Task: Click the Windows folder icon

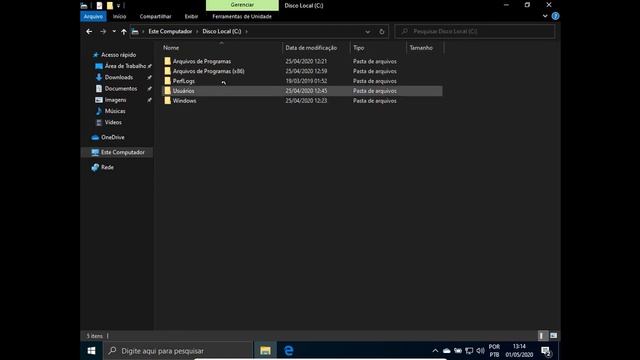Action: click(x=167, y=100)
